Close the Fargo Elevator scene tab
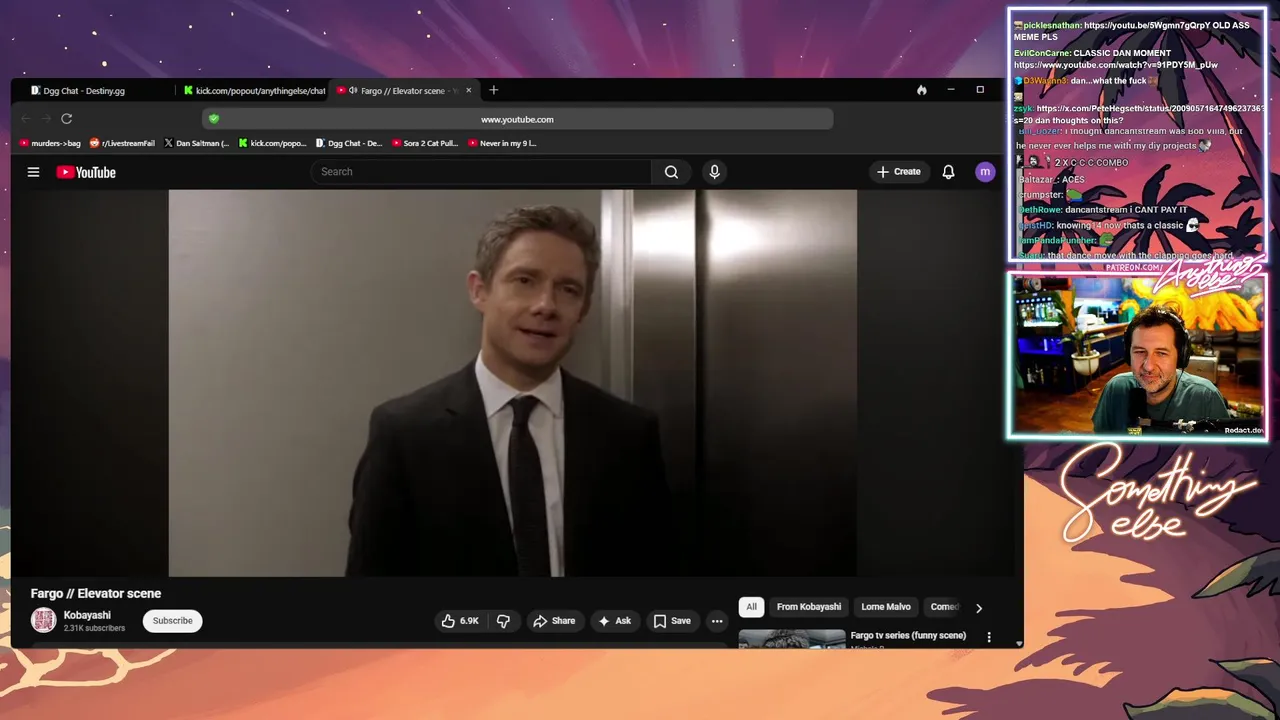The width and height of the screenshot is (1280, 720). [468, 90]
